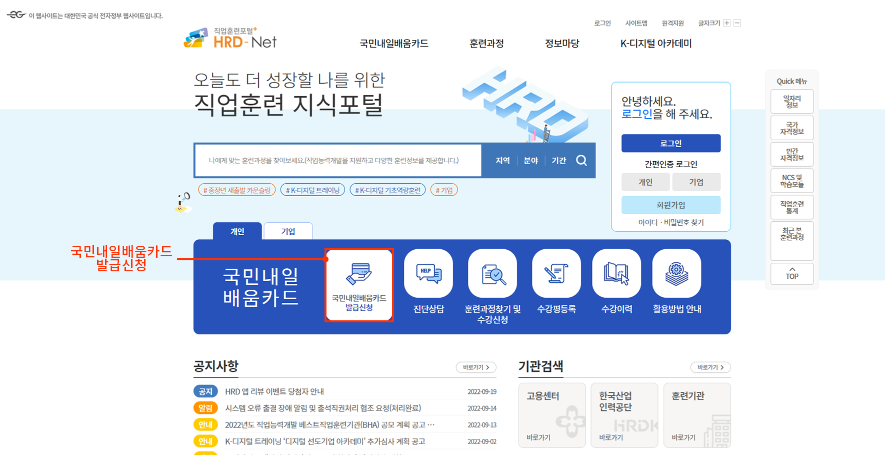This screenshot has width=885, height=455.
Task: Open the 한국산업인력공단 card
Action: tap(624, 415)
